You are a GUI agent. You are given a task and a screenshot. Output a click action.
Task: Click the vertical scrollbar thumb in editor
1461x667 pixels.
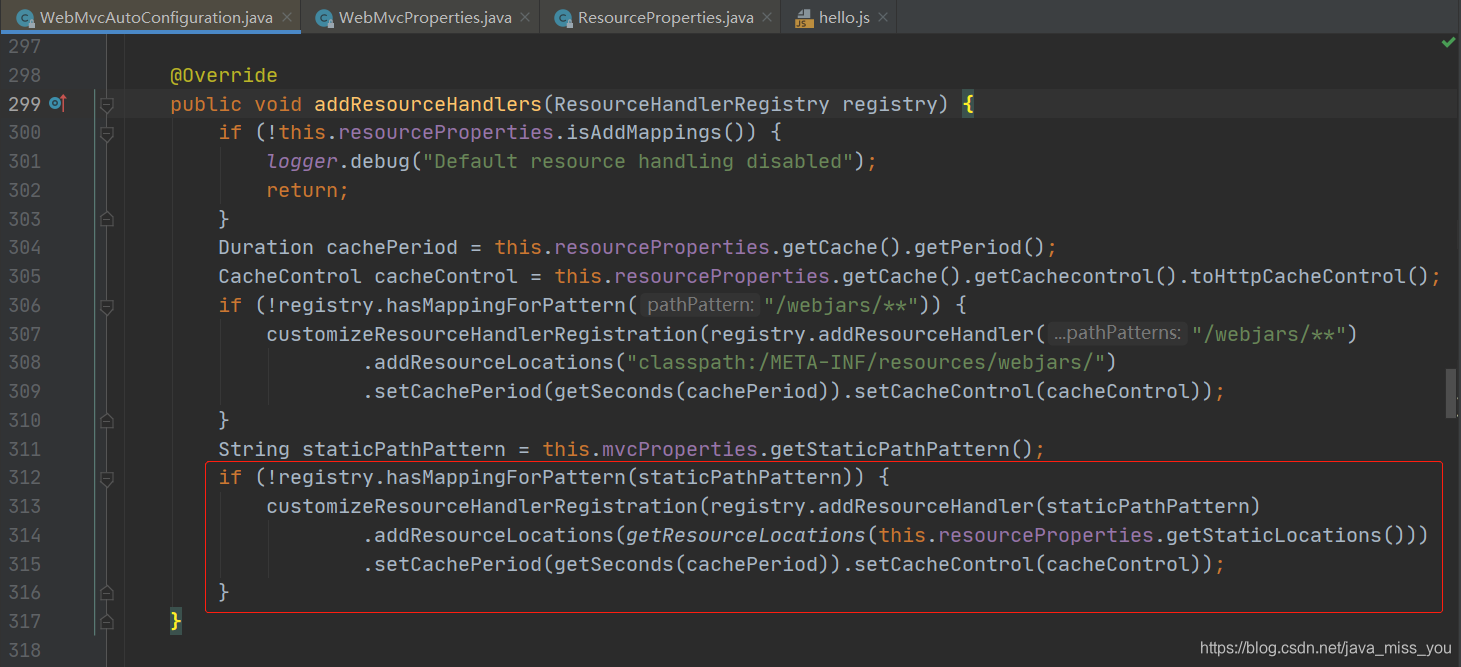click(1451, 393)
